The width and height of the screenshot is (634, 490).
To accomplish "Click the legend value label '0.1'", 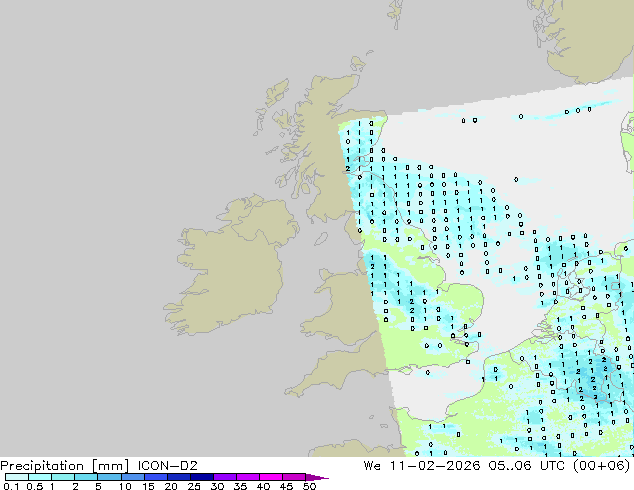I will [10, 486].
